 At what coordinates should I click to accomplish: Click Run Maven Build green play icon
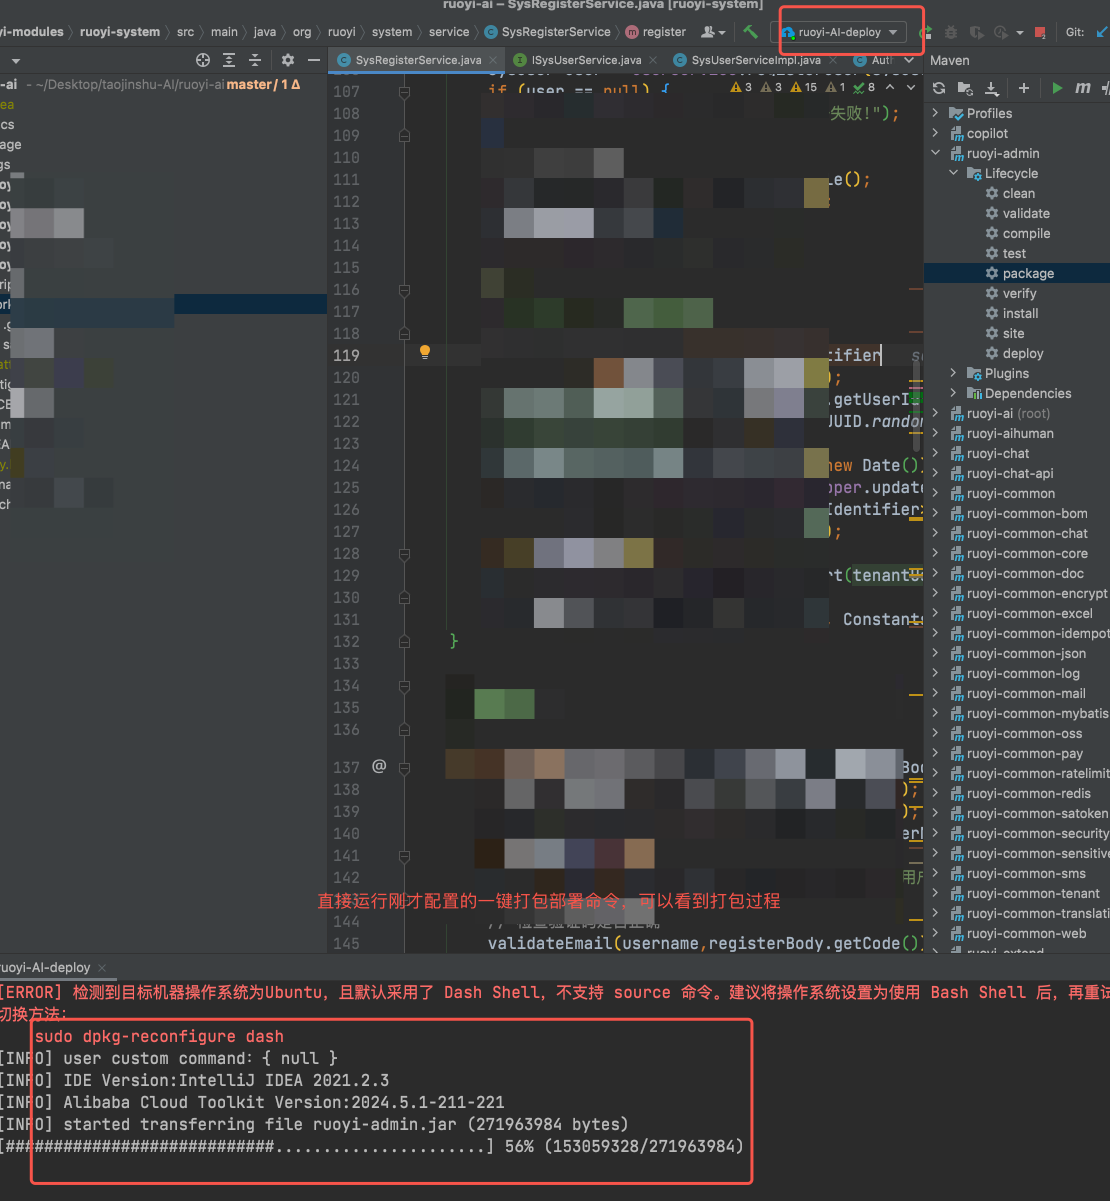tap(1057, 88)
